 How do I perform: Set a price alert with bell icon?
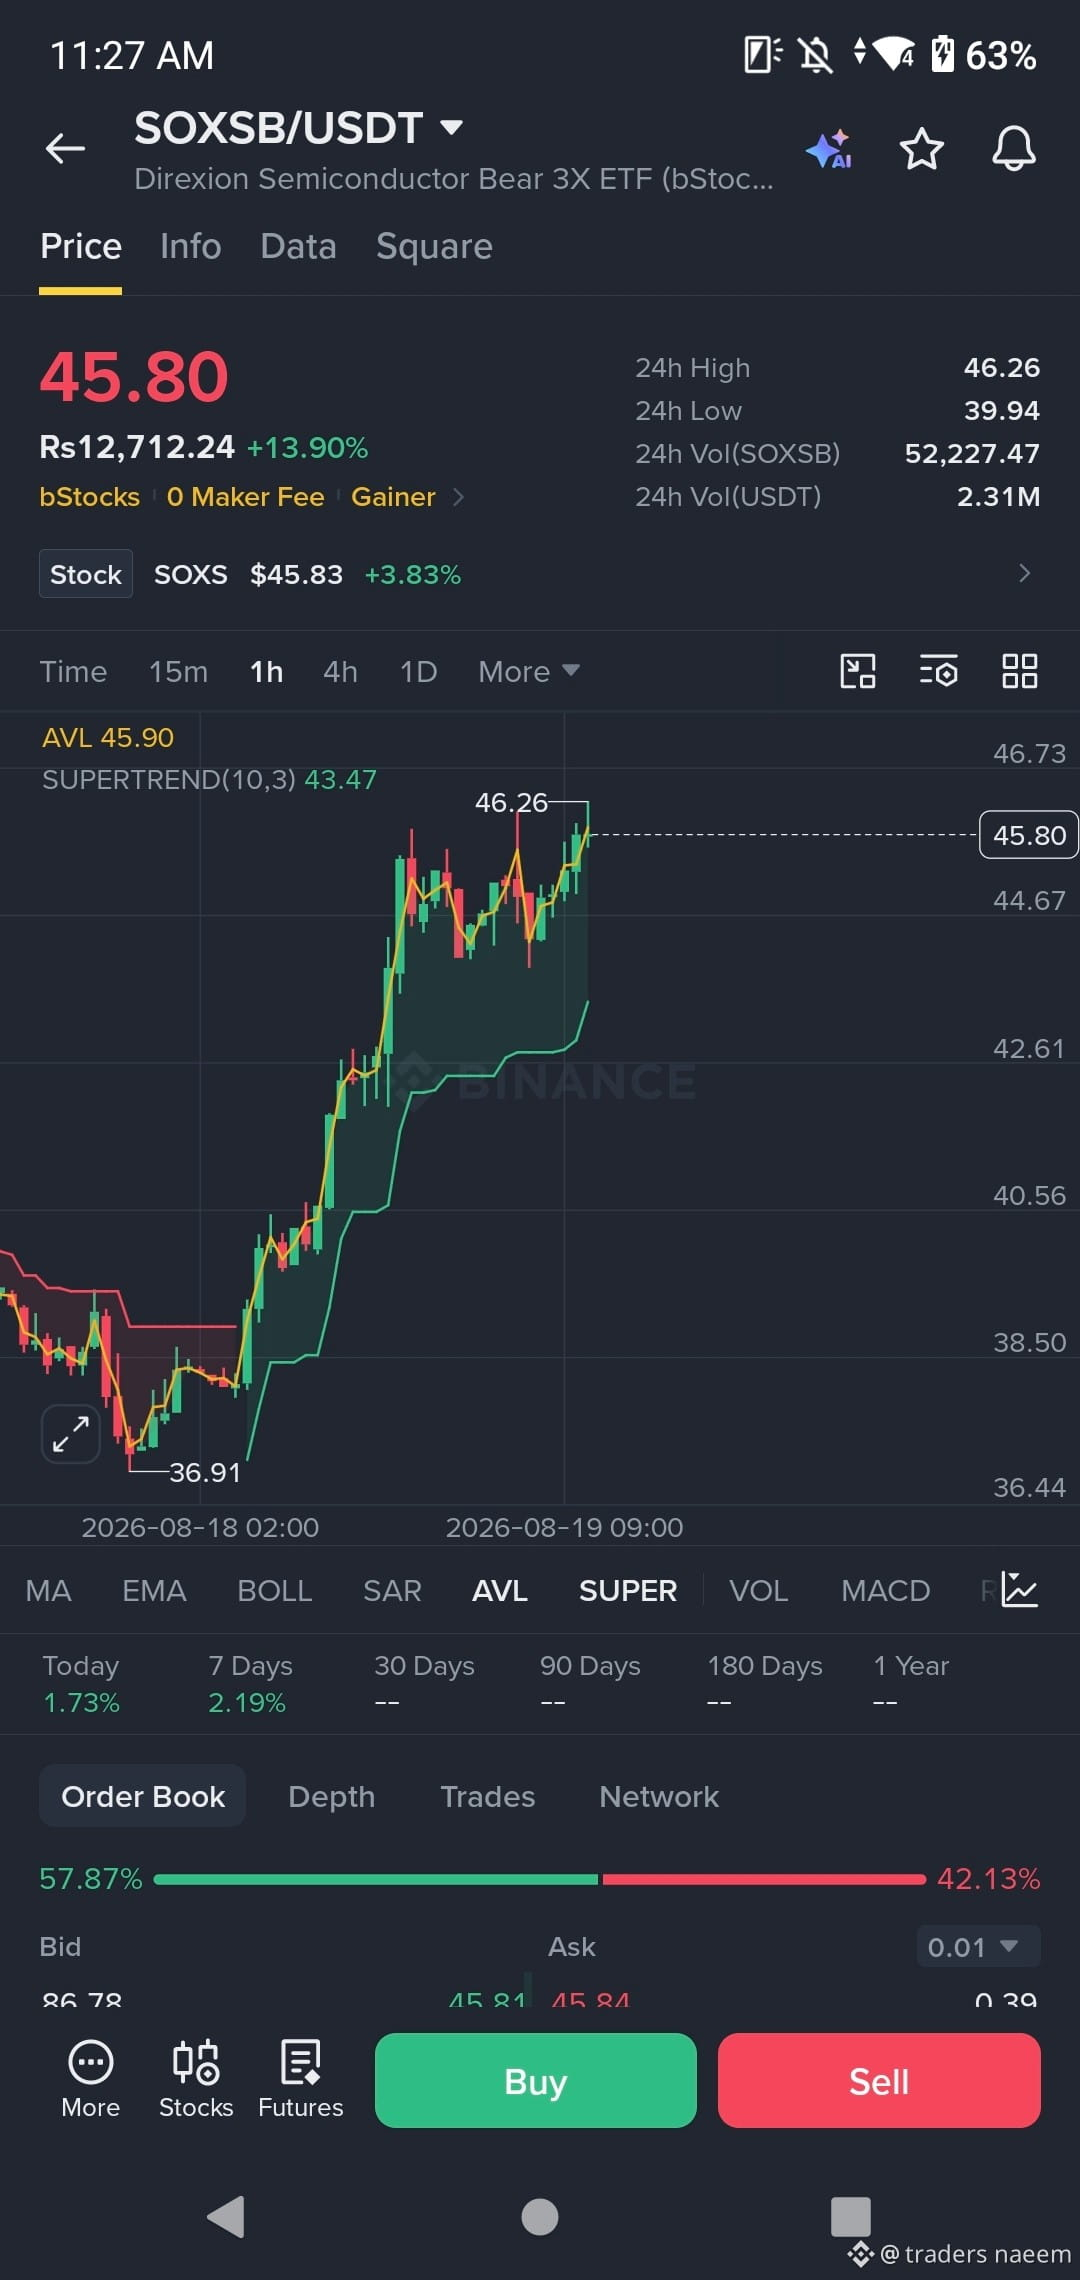1013,149
